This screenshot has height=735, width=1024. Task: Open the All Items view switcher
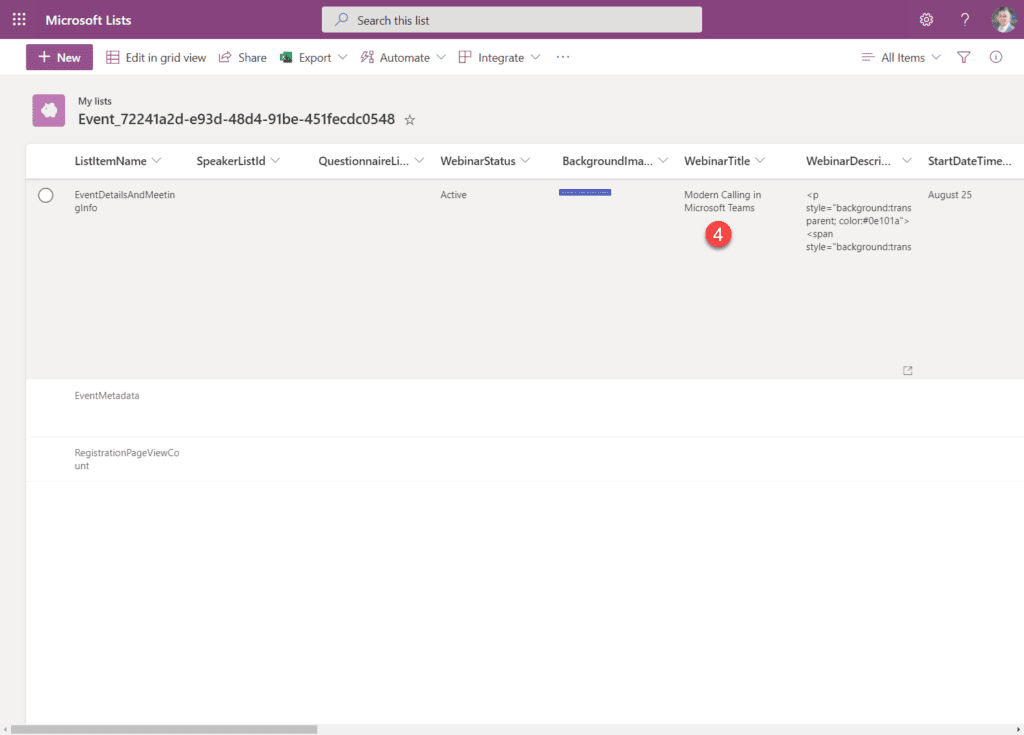[901, 57]
